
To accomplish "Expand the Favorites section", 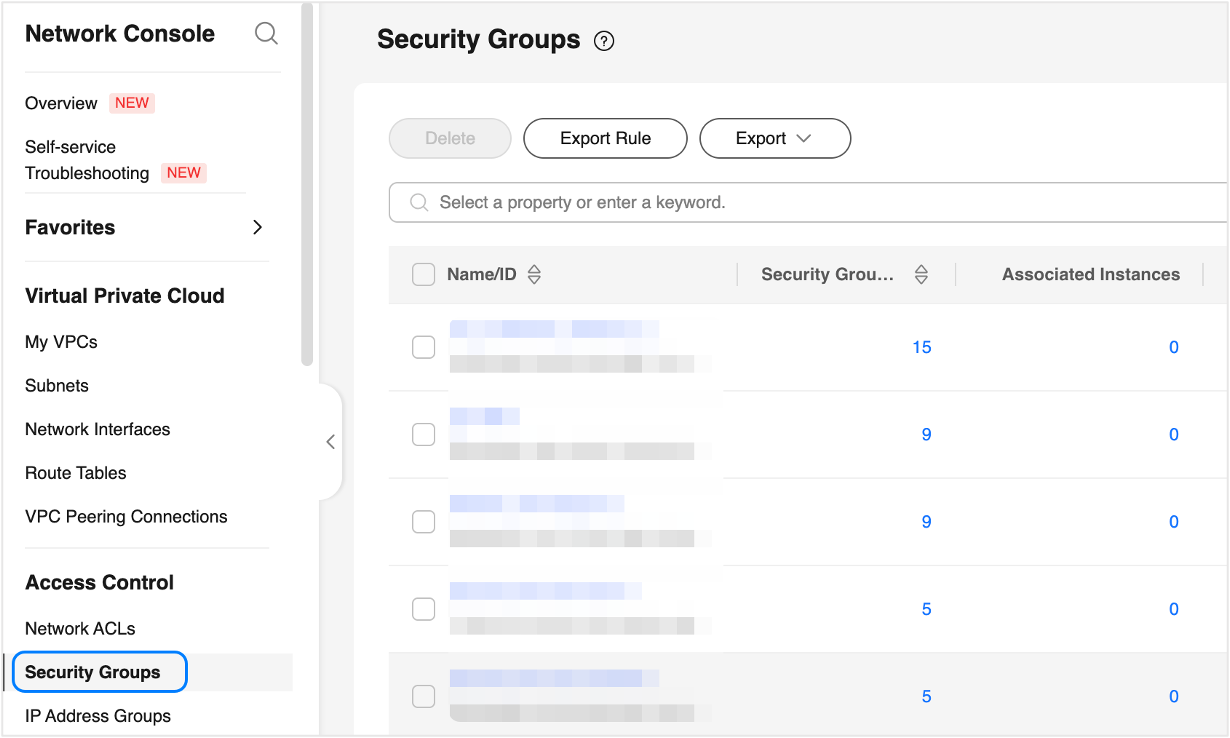I will click(257, 227).
